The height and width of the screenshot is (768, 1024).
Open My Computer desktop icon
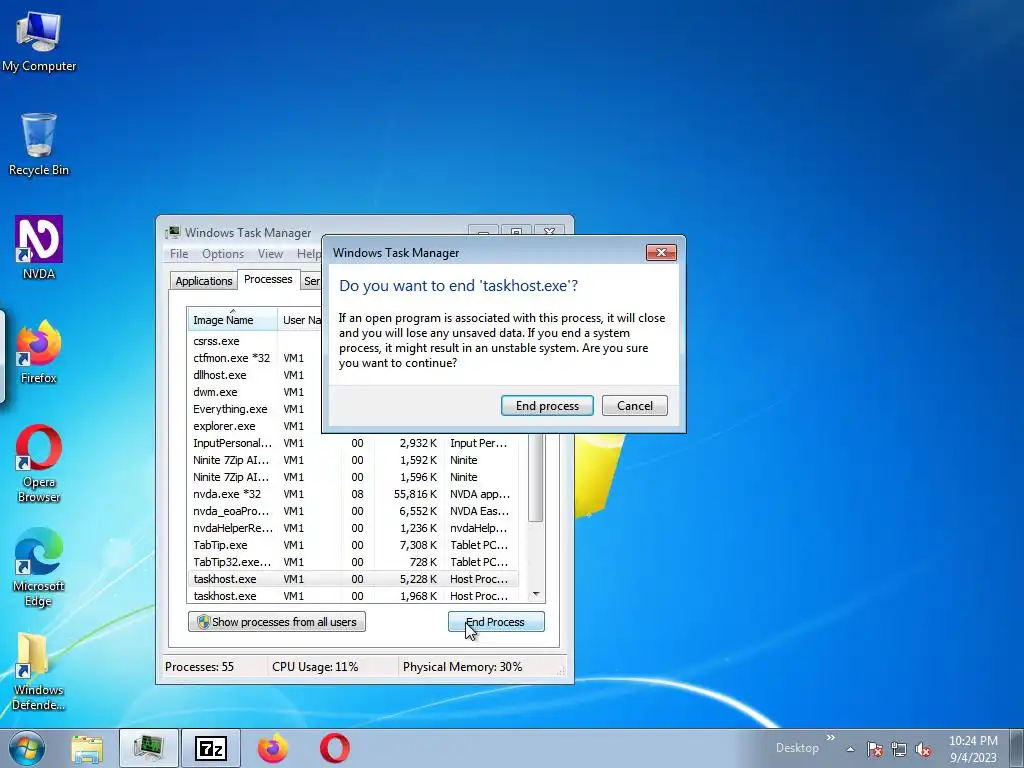[39, 41]
